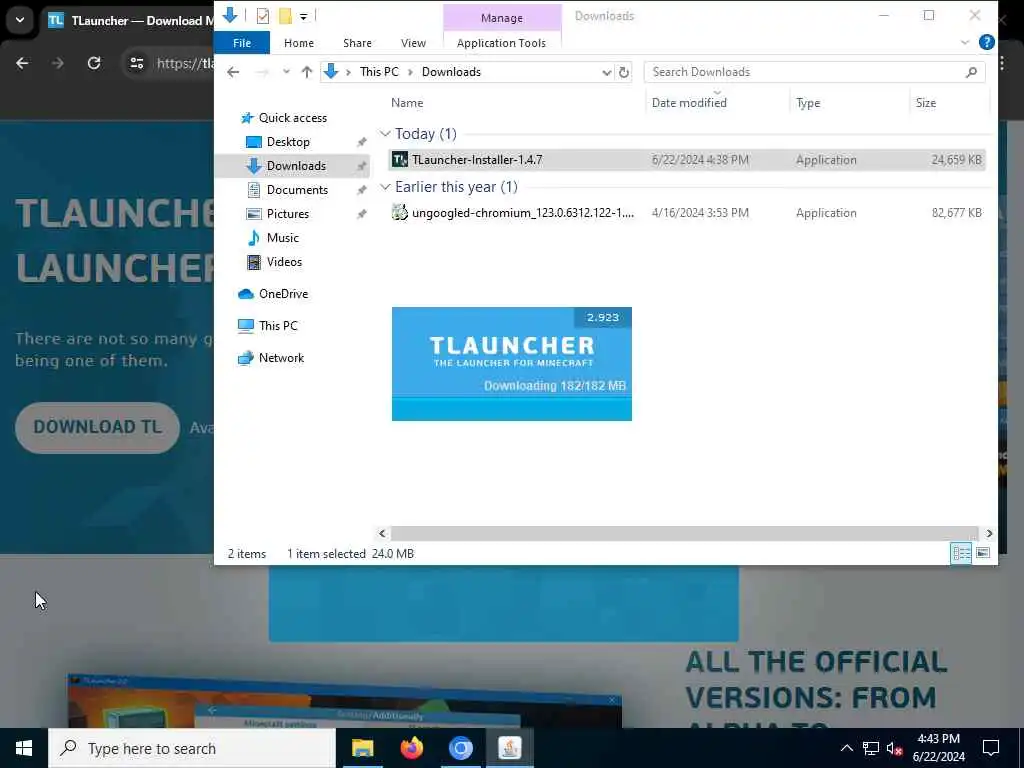The height and width of the screenshot is (768, 1024).
Task: Click the search magnifier icon in Explorer
Action: (971, 72)
